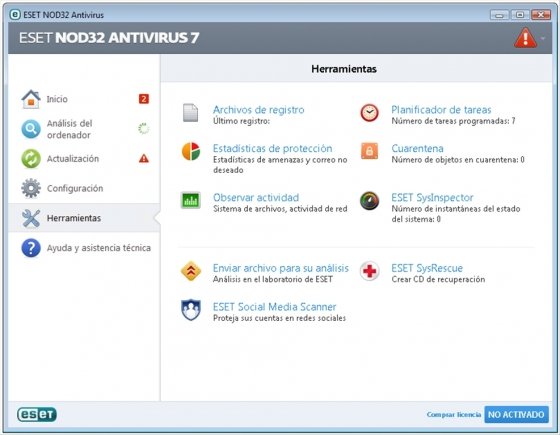
Task: Click the Herramientas wrench icon
Action: (31, 218)
